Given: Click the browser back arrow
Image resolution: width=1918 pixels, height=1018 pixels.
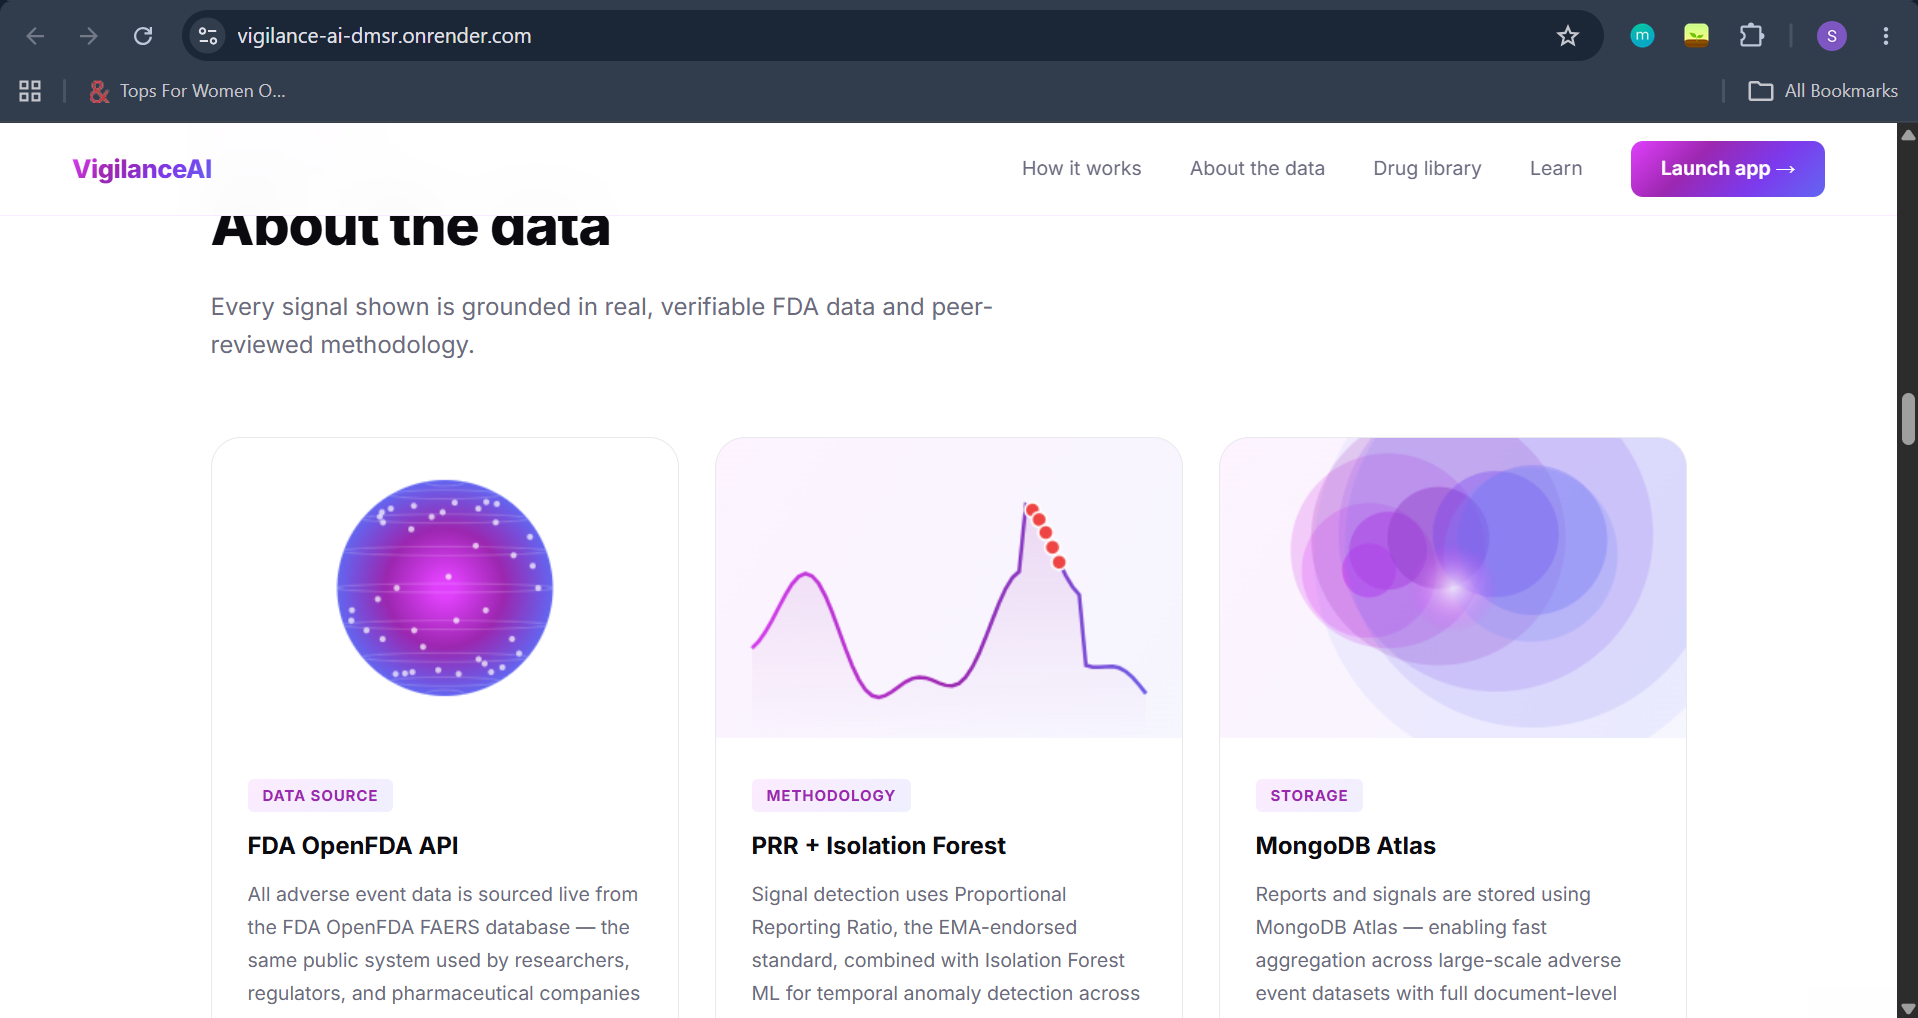Looking at the screenshot, I should (x=35, y=36).
